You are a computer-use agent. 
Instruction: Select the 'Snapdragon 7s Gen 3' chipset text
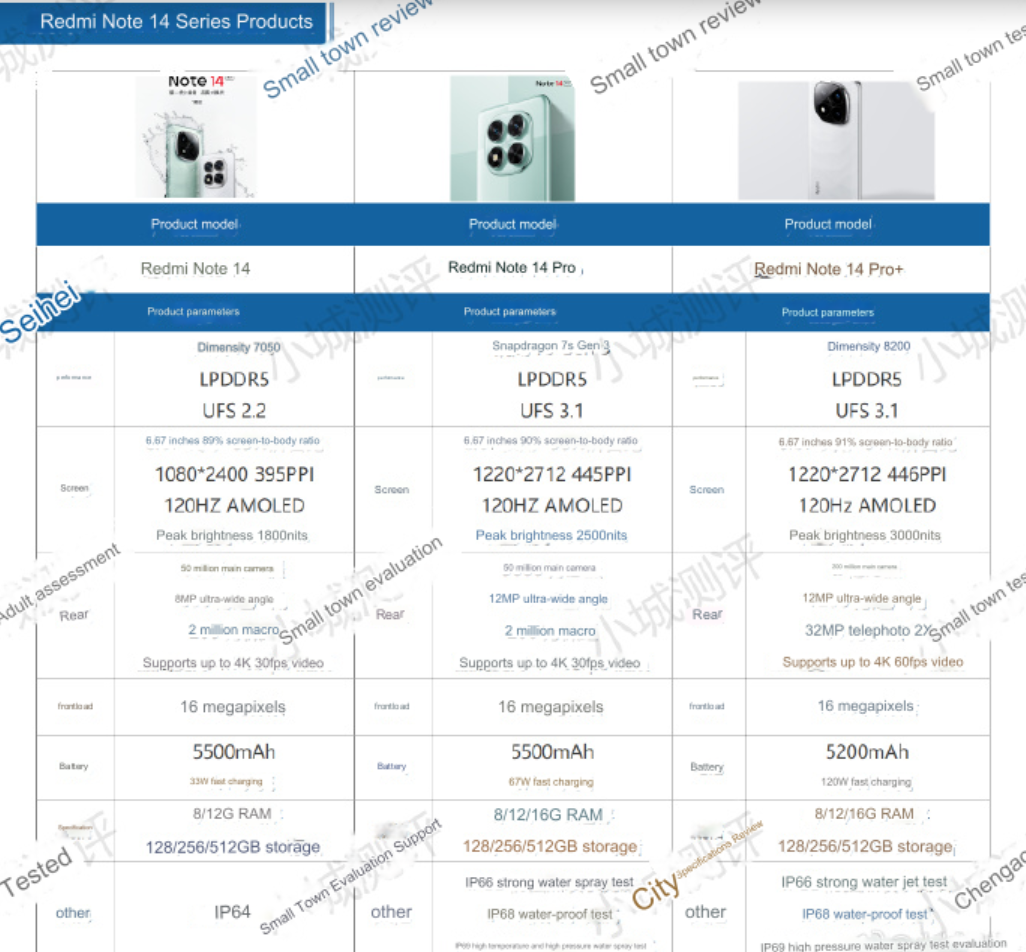[x=550, y=345]
